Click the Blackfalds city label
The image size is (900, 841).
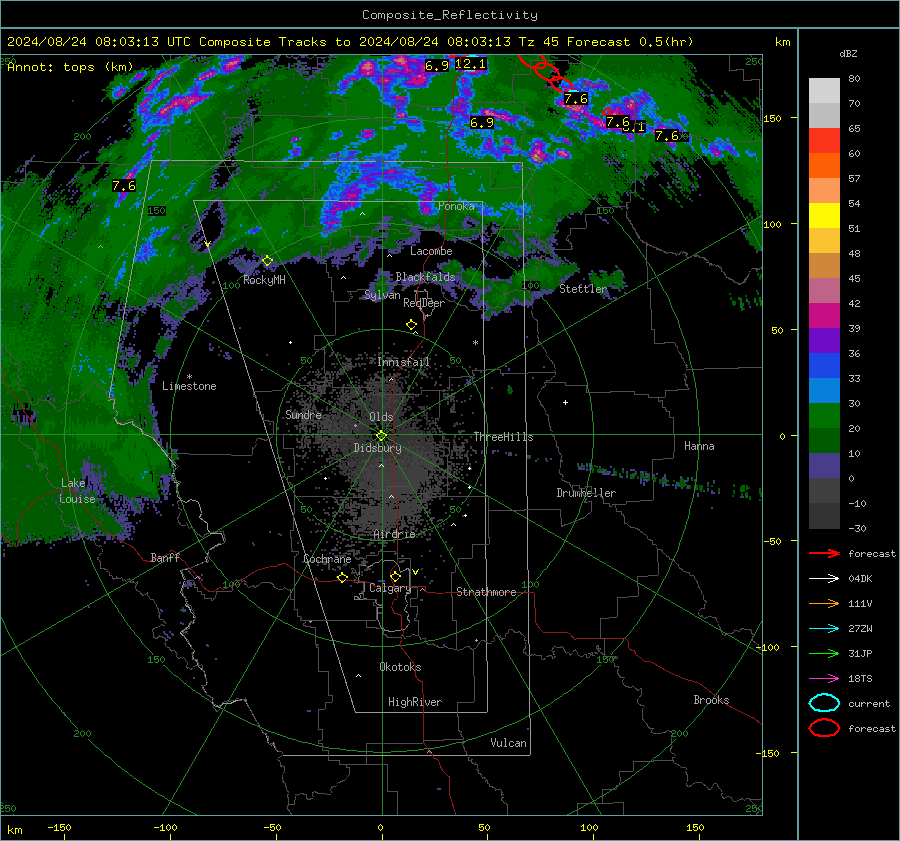[425, 277]
